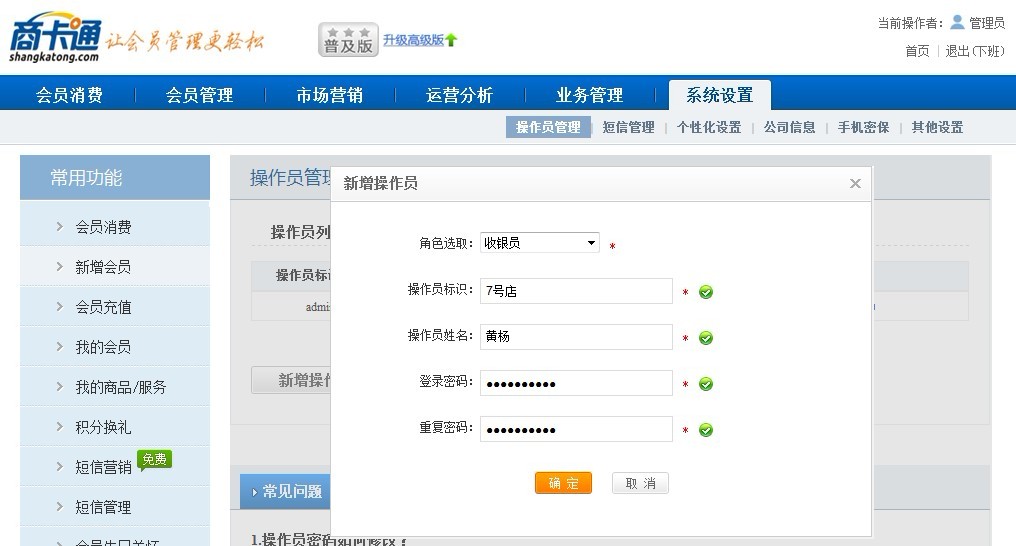Click the 管理员 user avatar icon
Screen dimensions: 1016x546
pyautogui.click(x=957, y=22)
